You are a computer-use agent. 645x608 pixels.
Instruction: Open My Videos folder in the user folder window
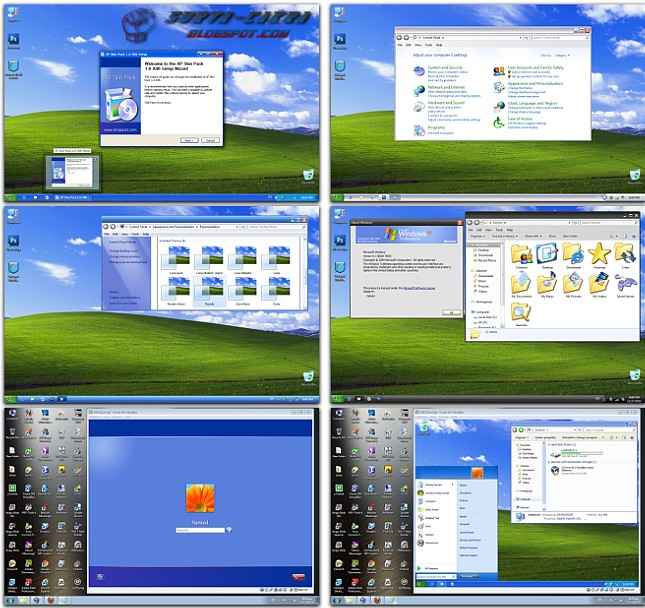point(599,285)
